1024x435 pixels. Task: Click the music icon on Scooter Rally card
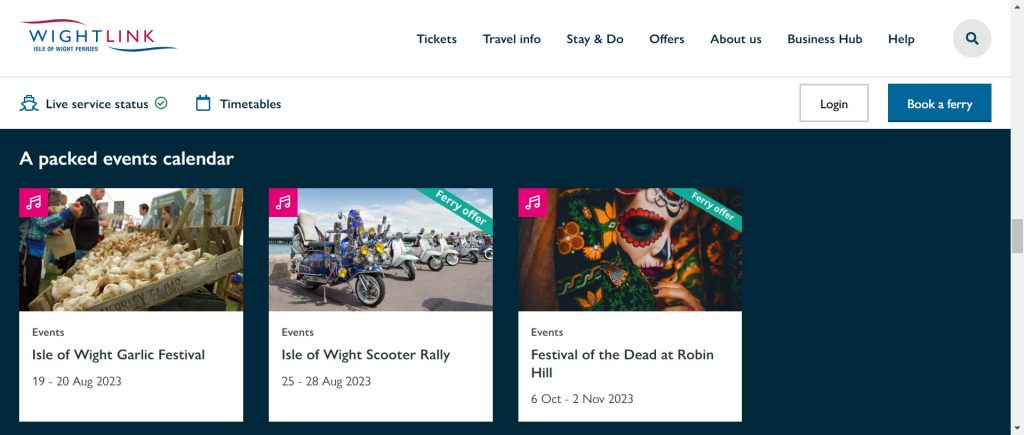tap(283, 202)
